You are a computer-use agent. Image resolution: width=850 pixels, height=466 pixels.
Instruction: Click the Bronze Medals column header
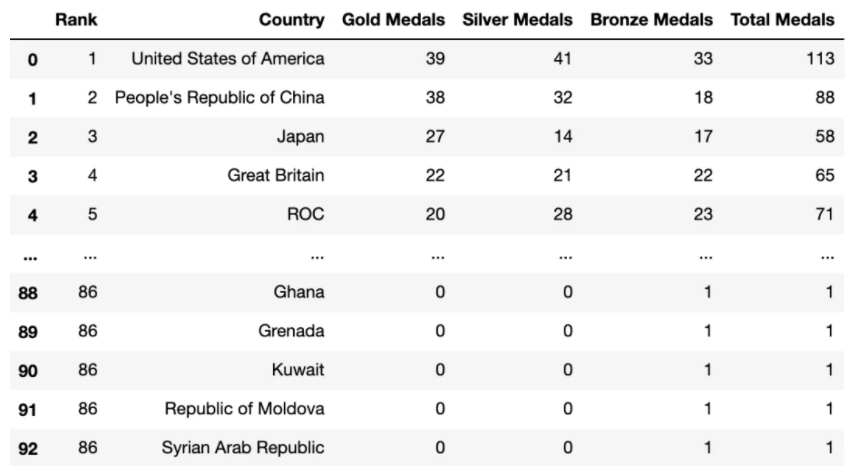(x=652, y=20)
